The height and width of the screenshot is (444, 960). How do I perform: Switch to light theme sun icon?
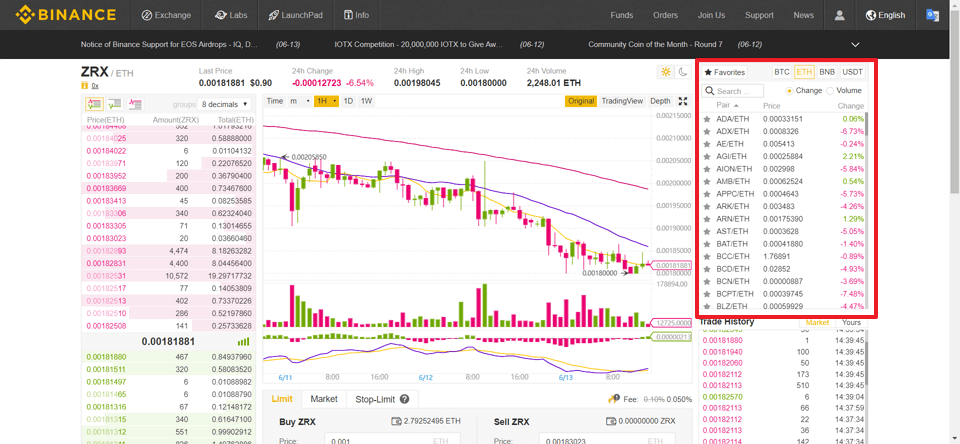click(x=666, y=72)
